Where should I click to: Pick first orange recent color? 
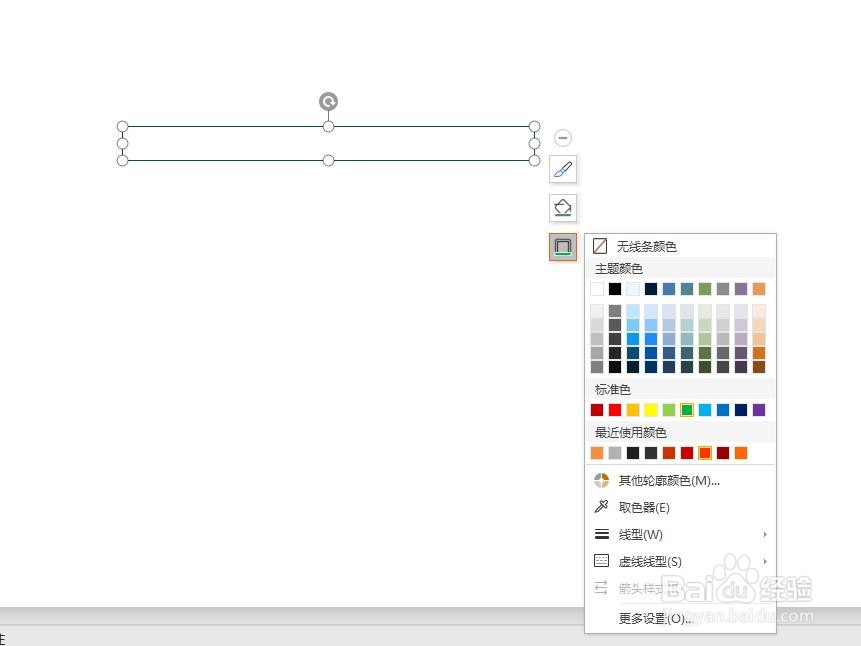(597, 453)
